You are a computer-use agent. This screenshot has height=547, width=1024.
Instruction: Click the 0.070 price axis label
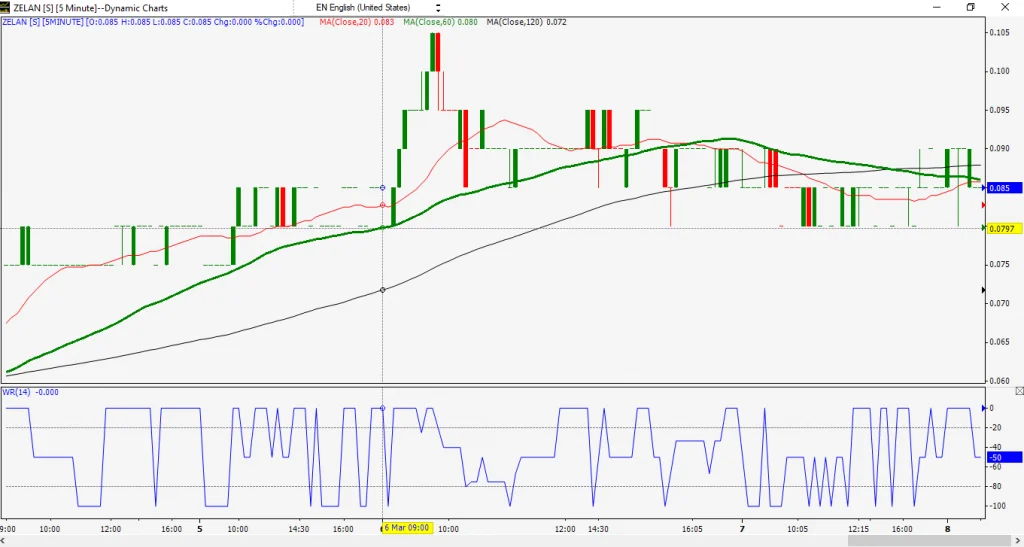pos(1000,303)
